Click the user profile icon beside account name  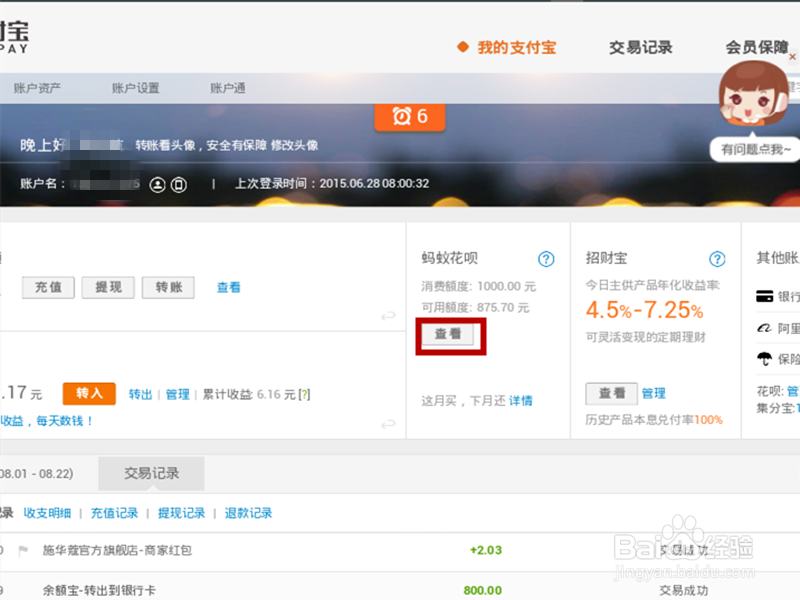(x=158, y=184)
